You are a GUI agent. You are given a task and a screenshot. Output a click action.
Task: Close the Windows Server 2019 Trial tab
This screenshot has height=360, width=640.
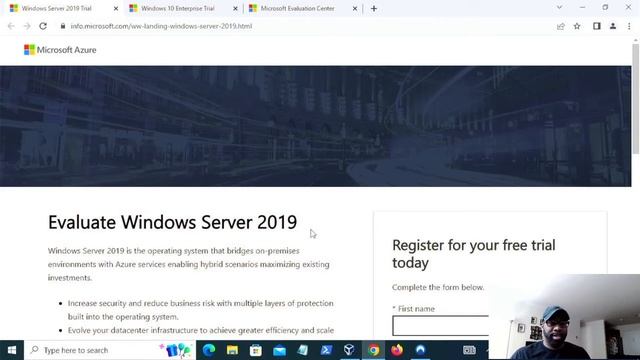[116, 9]
